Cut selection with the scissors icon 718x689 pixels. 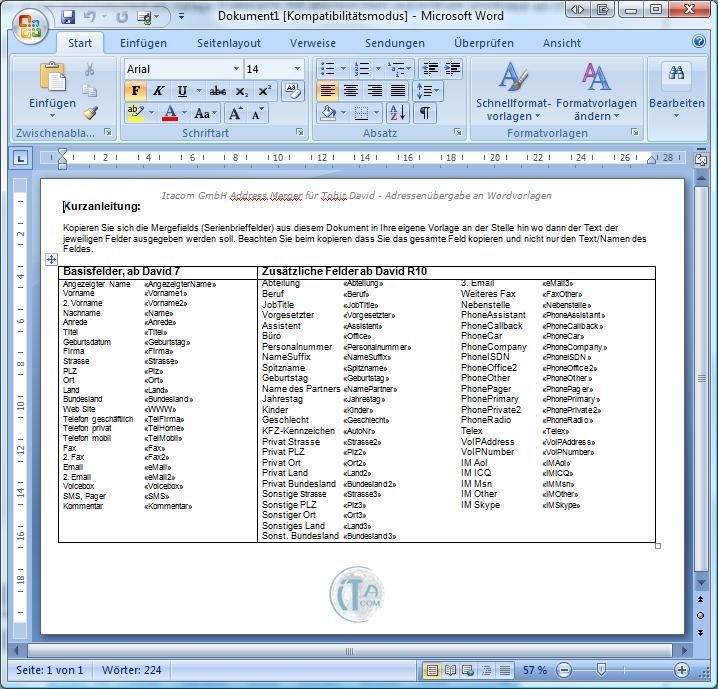coord(90,69)
